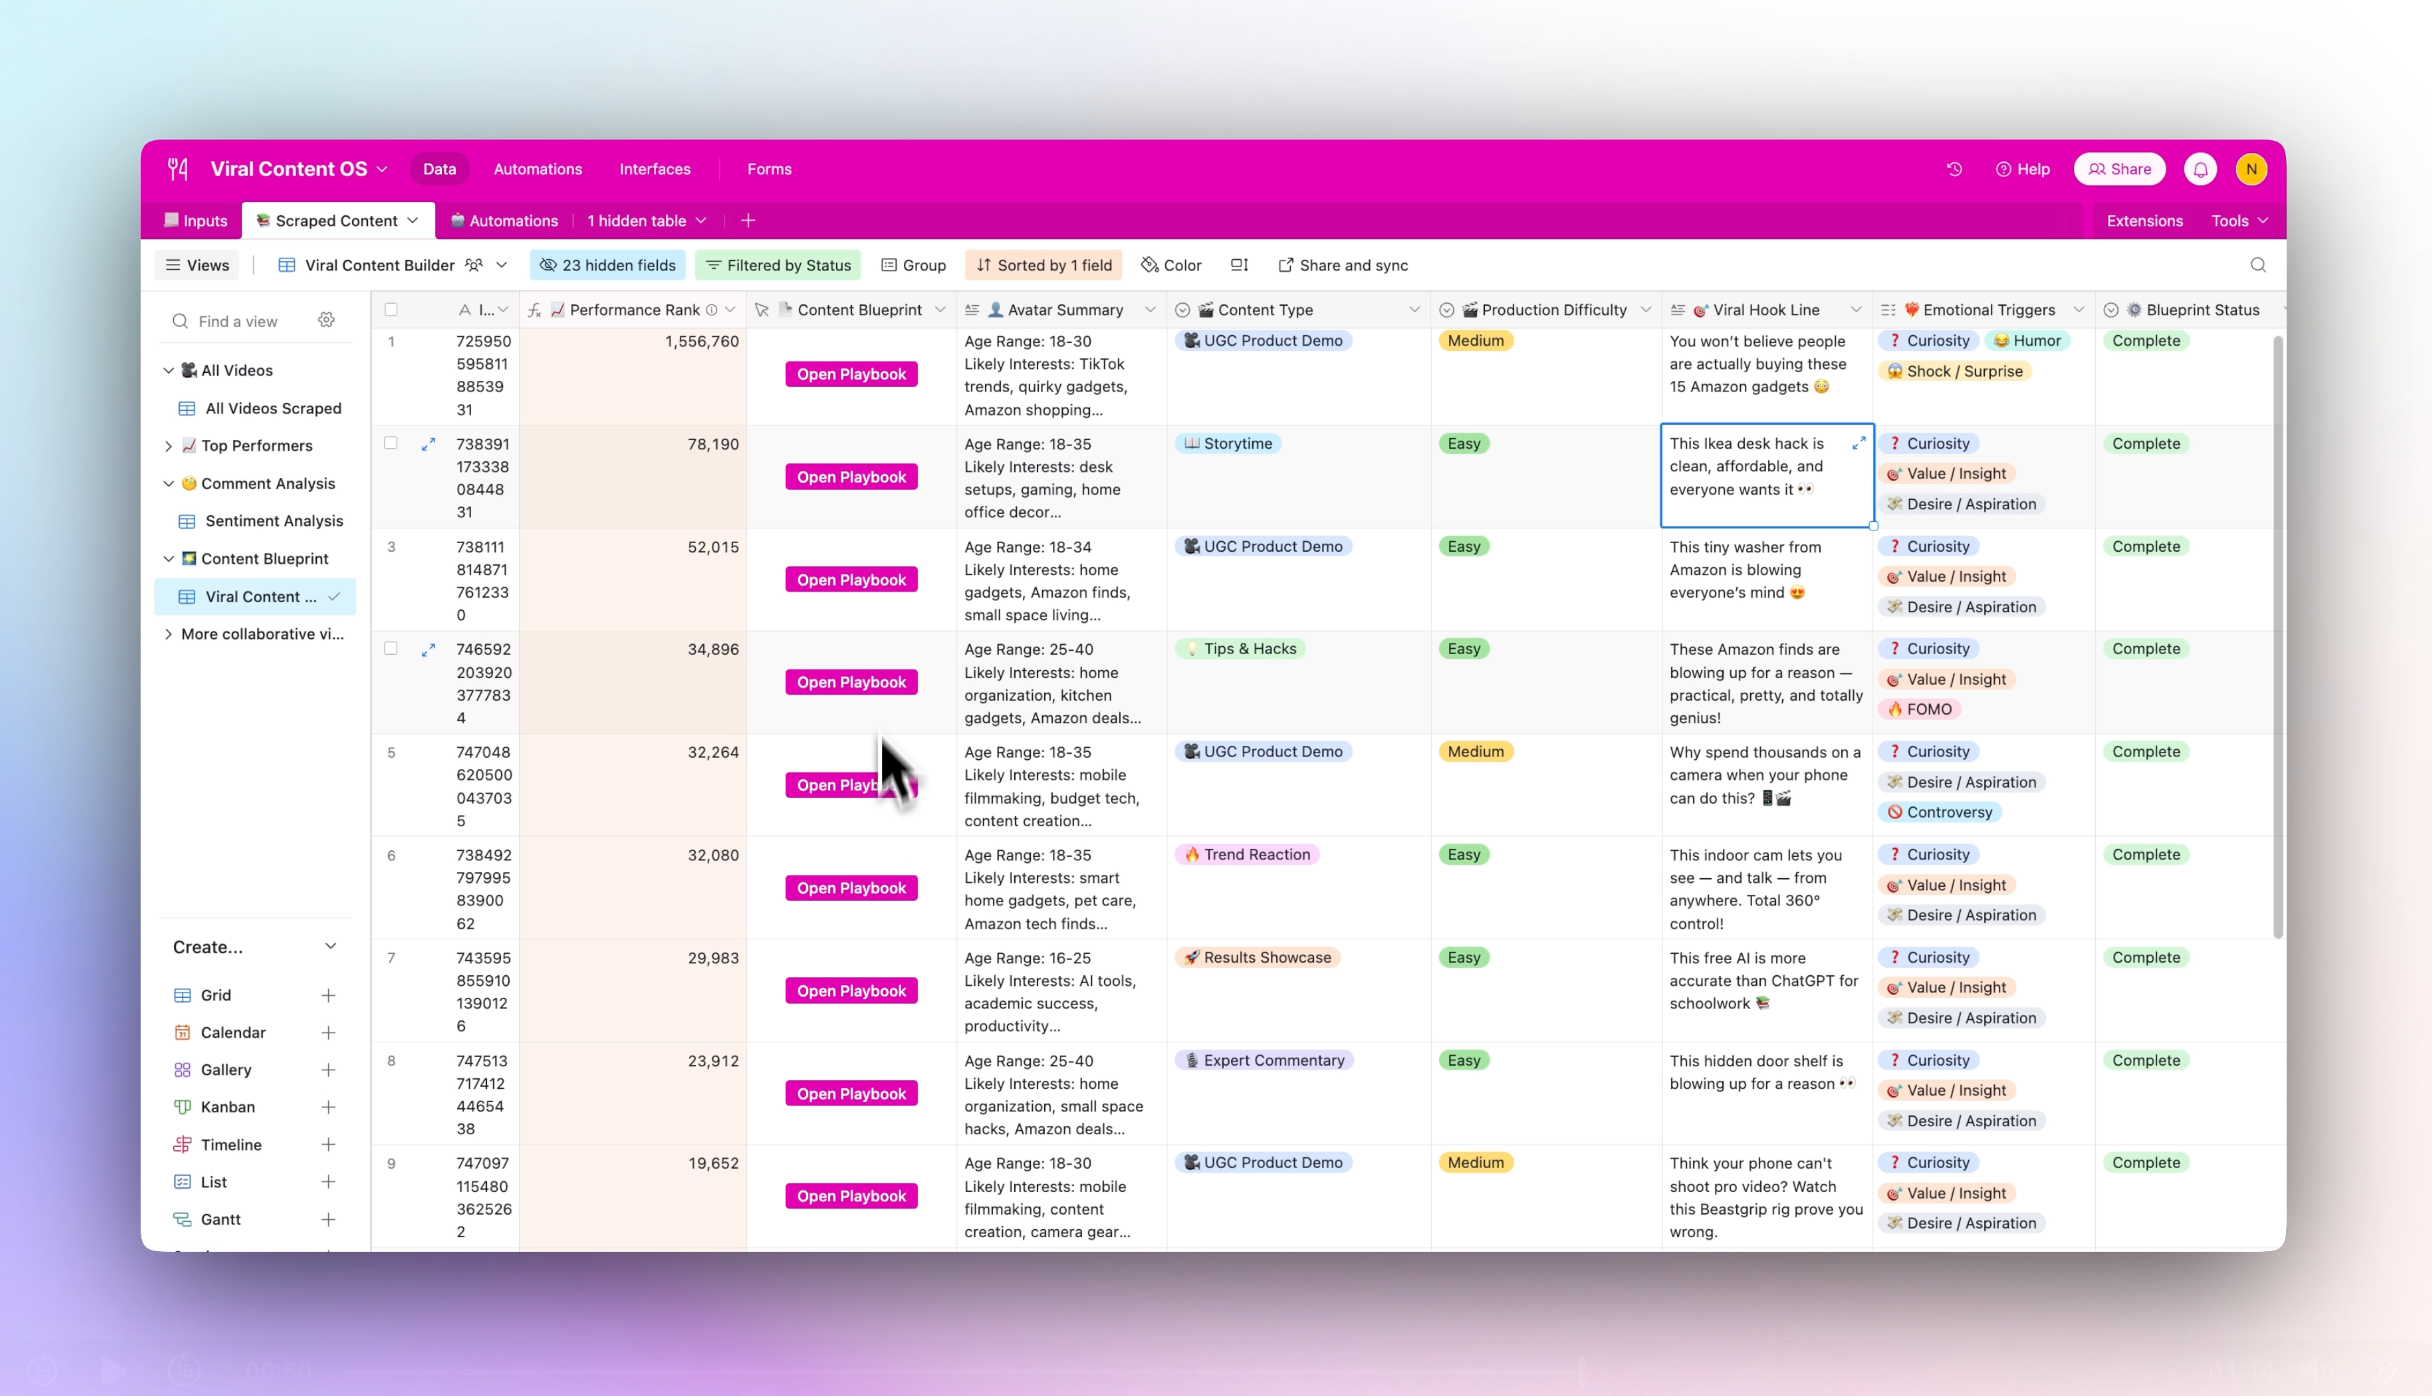
Task: Toggle select-all rows checkbox
Action: (x=391, y=310)
